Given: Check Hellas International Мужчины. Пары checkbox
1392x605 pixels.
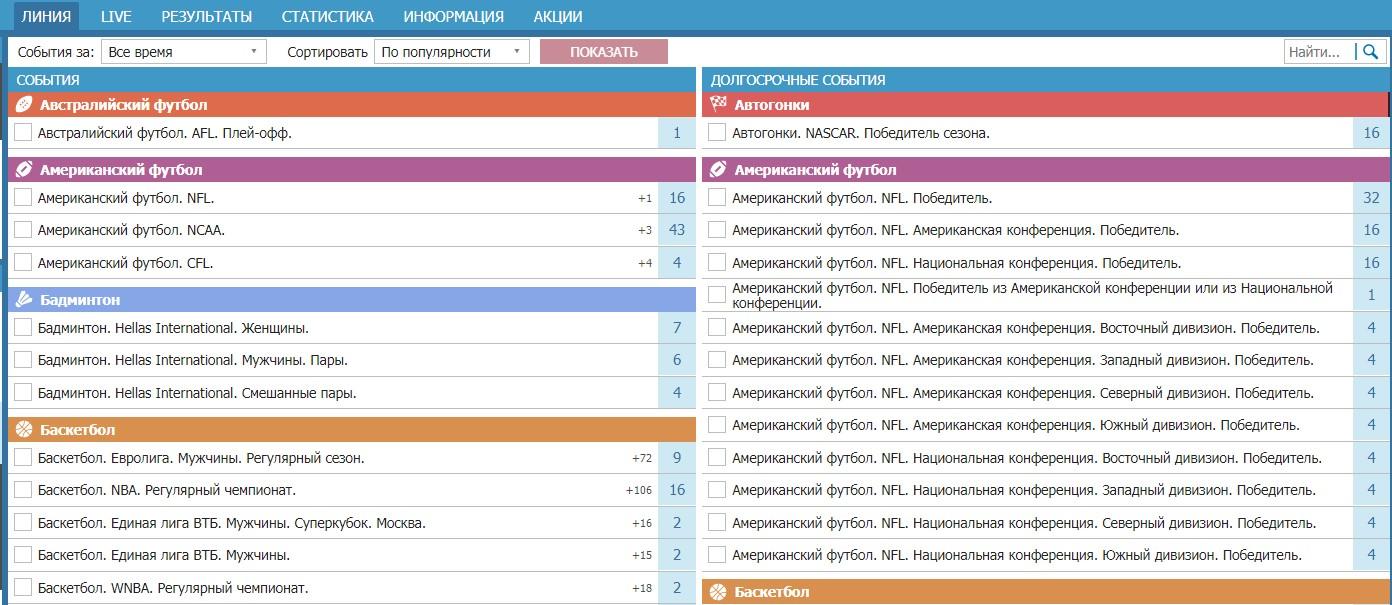Looking at the screenshot, I should 23,360.
